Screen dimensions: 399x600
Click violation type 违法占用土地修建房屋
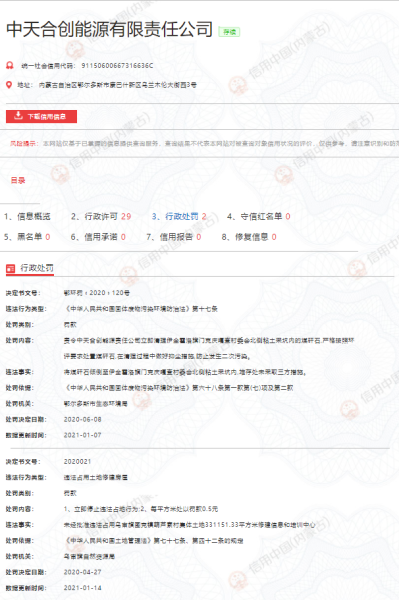[96, 478]
